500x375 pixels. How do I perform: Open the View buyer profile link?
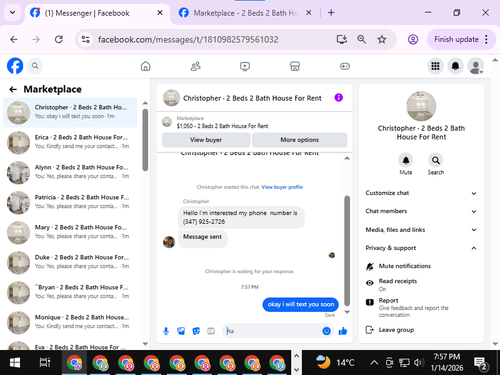point(282,187)
